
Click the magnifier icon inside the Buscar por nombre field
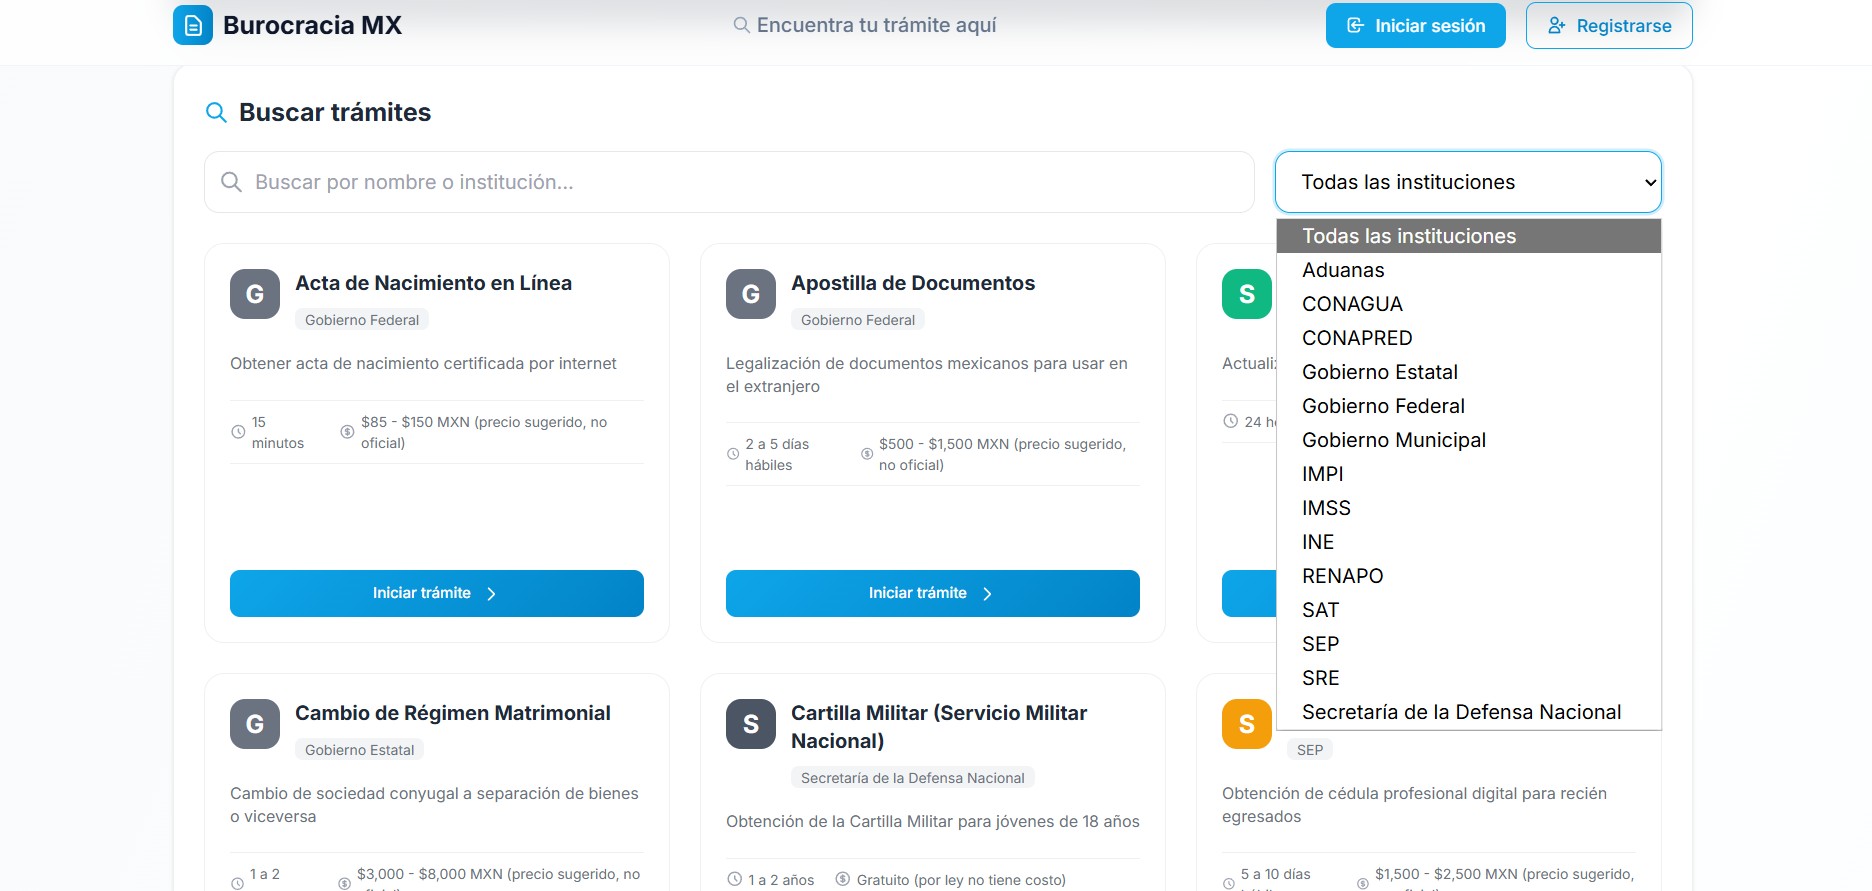(x=231, y=182)
